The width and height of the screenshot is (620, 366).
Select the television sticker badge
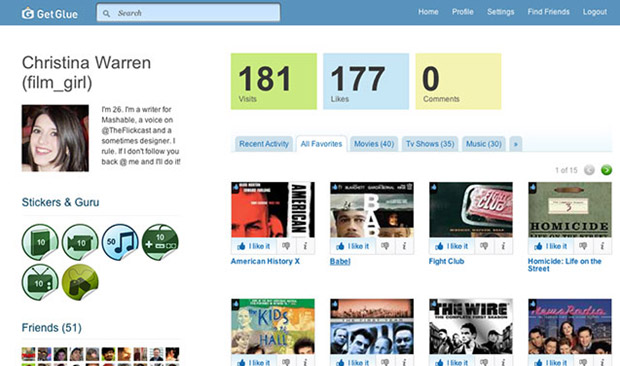(x=40, y=282)
